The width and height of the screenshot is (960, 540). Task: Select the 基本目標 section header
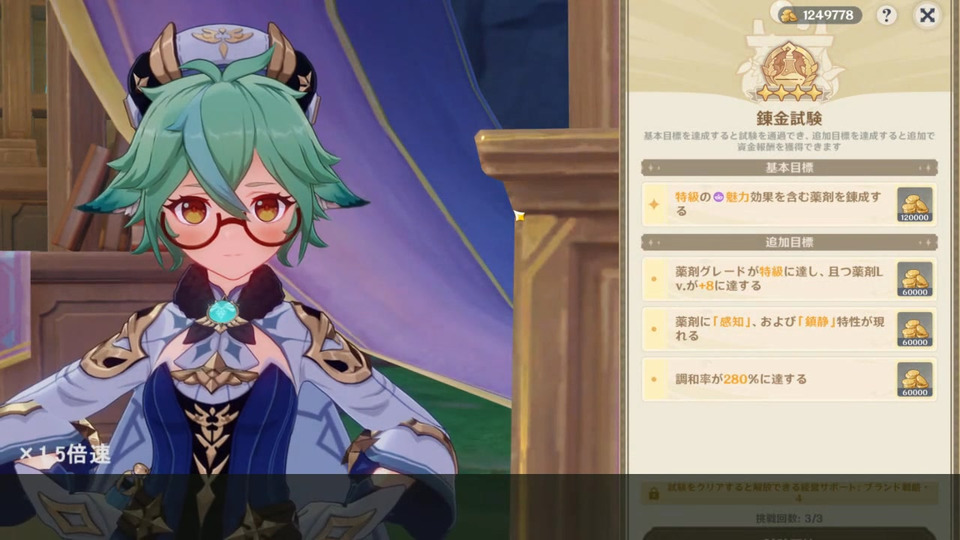[789, 167]
